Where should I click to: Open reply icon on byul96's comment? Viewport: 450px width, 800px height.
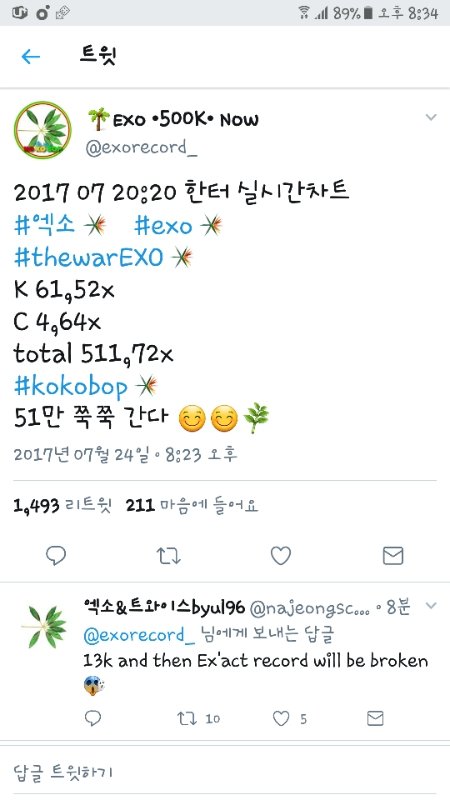click(x=93, y=718)
